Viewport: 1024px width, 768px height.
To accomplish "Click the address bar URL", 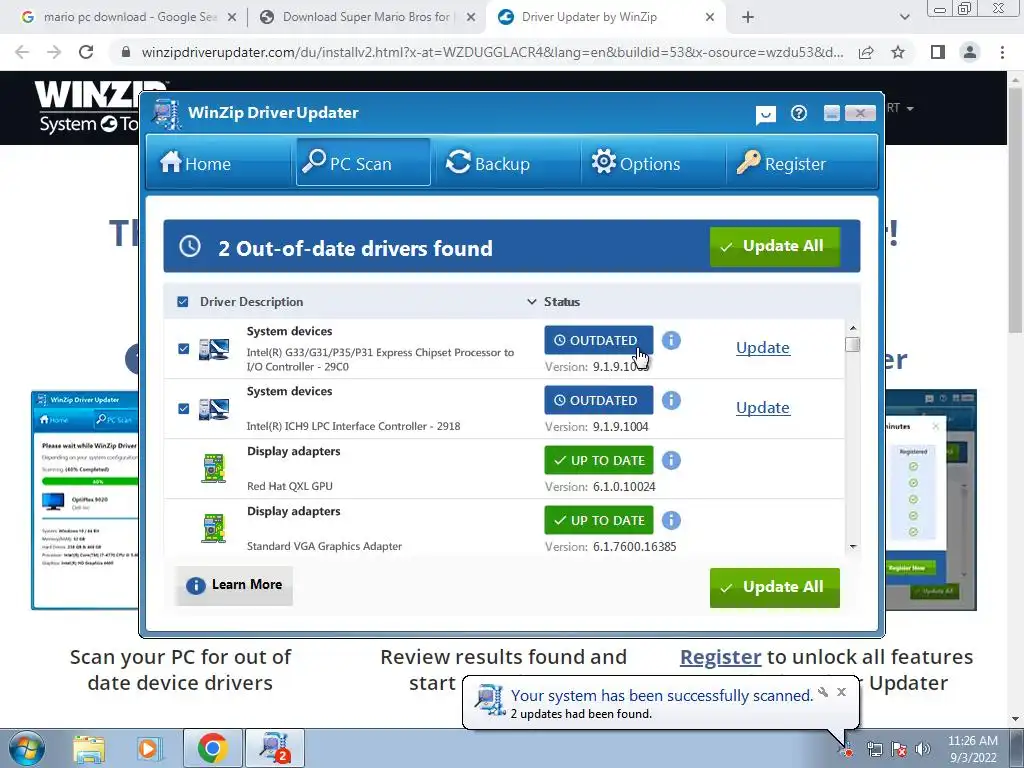I will click(x=492, y=52).
